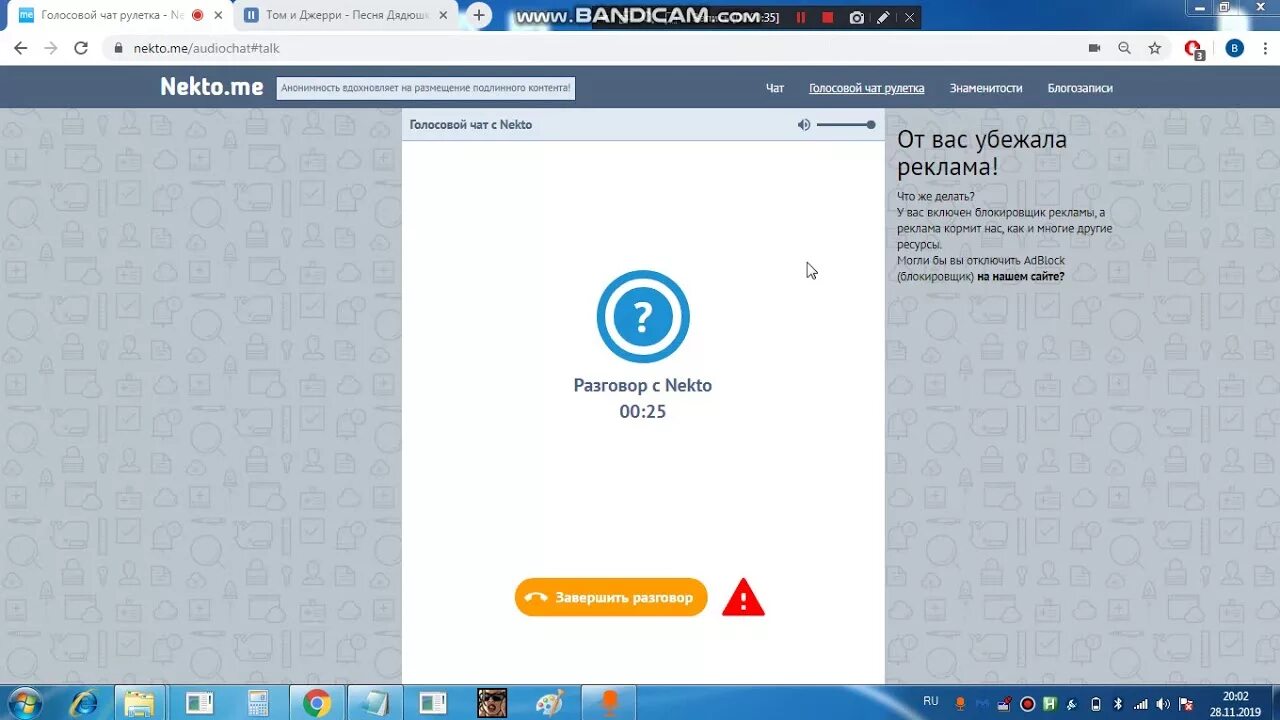Reload the current page
The image size is (1280, 720).
tap(81, 48)
